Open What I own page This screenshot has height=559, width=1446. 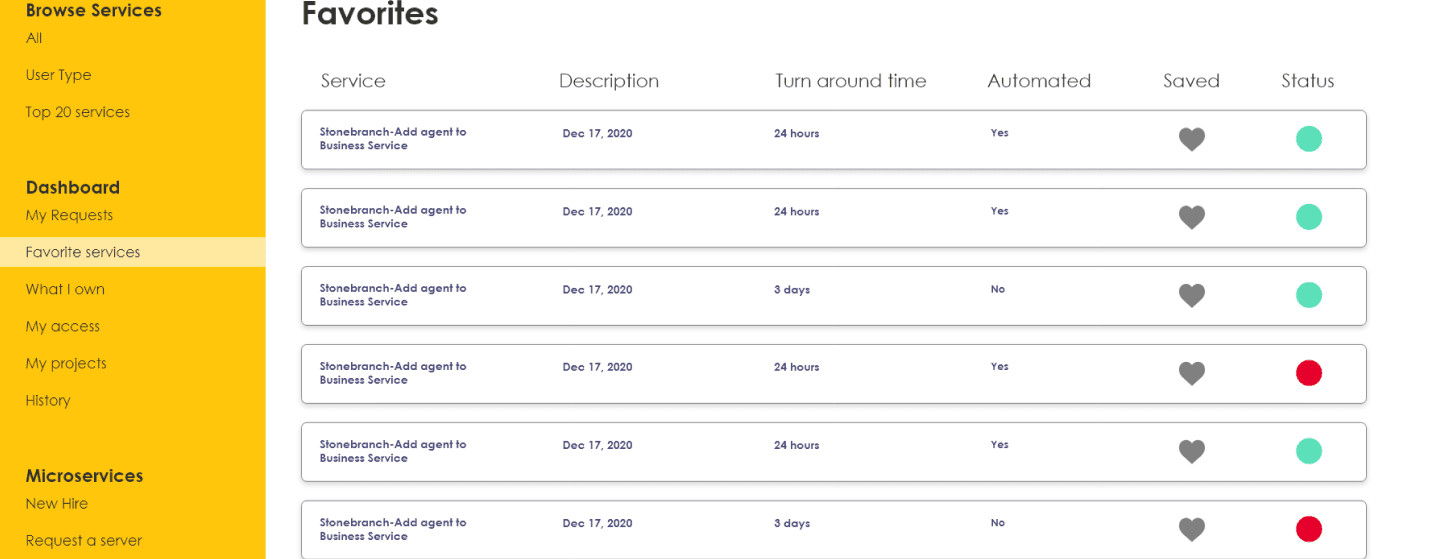[x=65, y=289]
